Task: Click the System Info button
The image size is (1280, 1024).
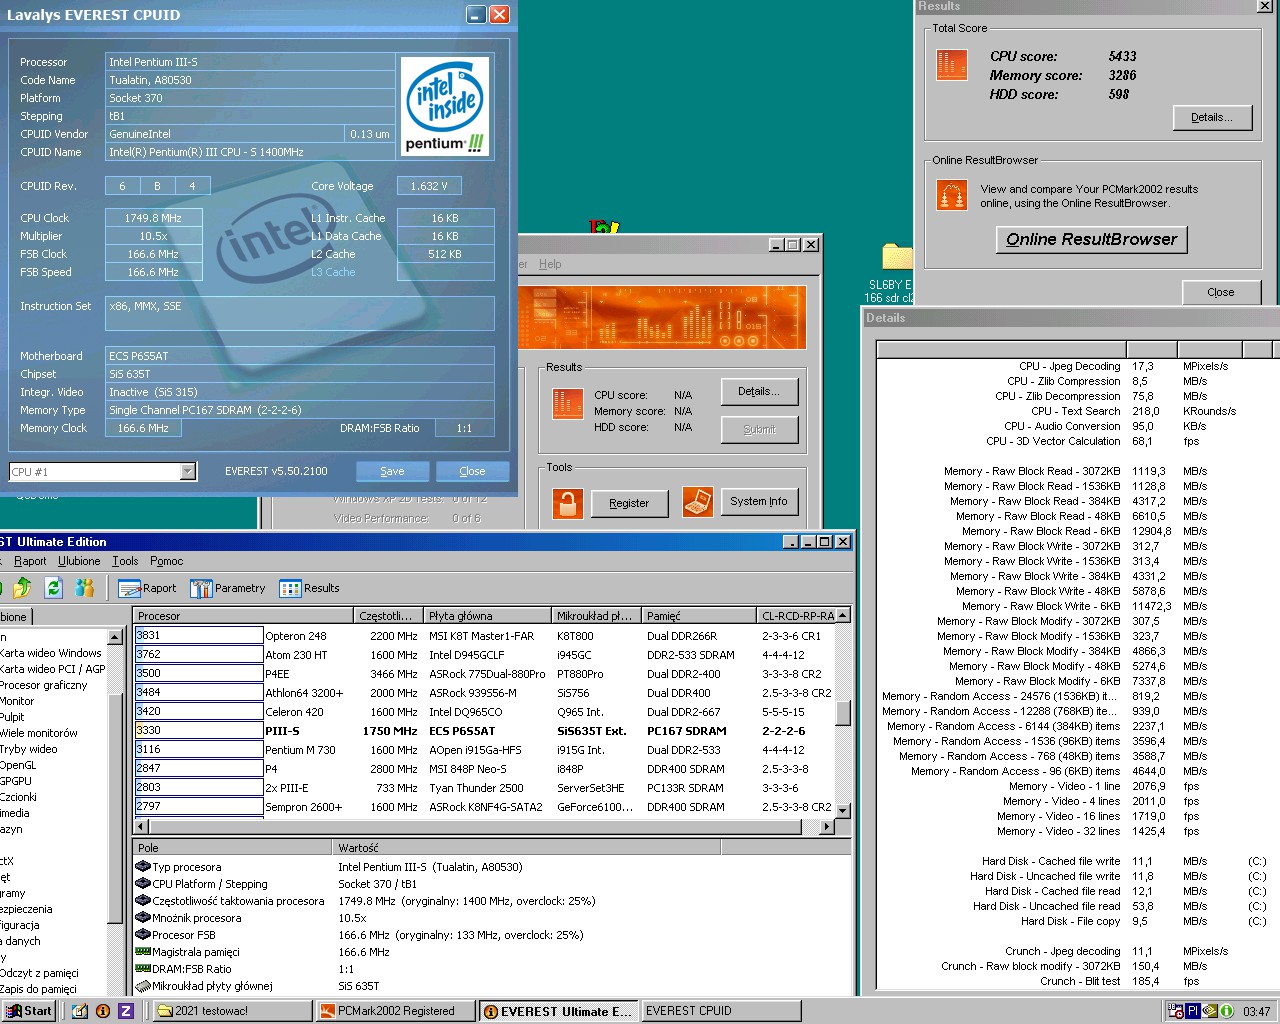Action: [x=758, y=501]
